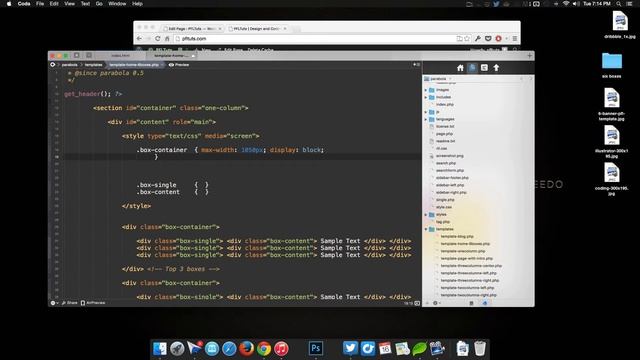640x360 pixels.
Task: Go back in the Chrome window
Action: click(139, 39)
